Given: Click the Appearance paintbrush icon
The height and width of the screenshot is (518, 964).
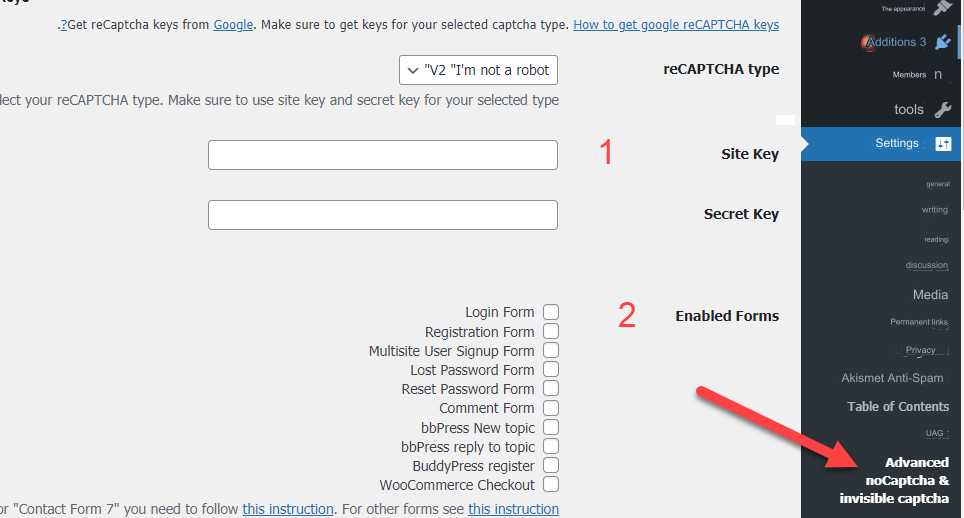Looking at the screenshot, I should [x=942, y=8].
